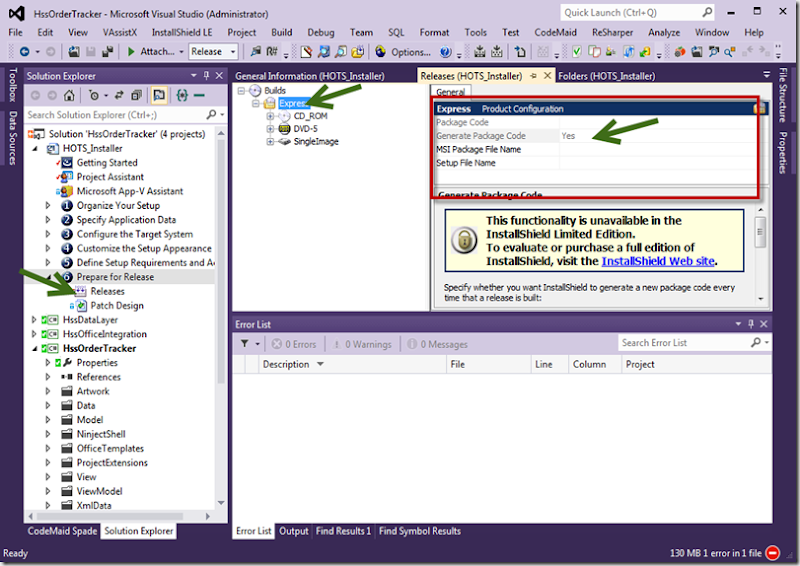This screenshot has width=800, height=566.
Task: Select the Releases item in Solution Explorer
Action: click(x=108, y=291)
